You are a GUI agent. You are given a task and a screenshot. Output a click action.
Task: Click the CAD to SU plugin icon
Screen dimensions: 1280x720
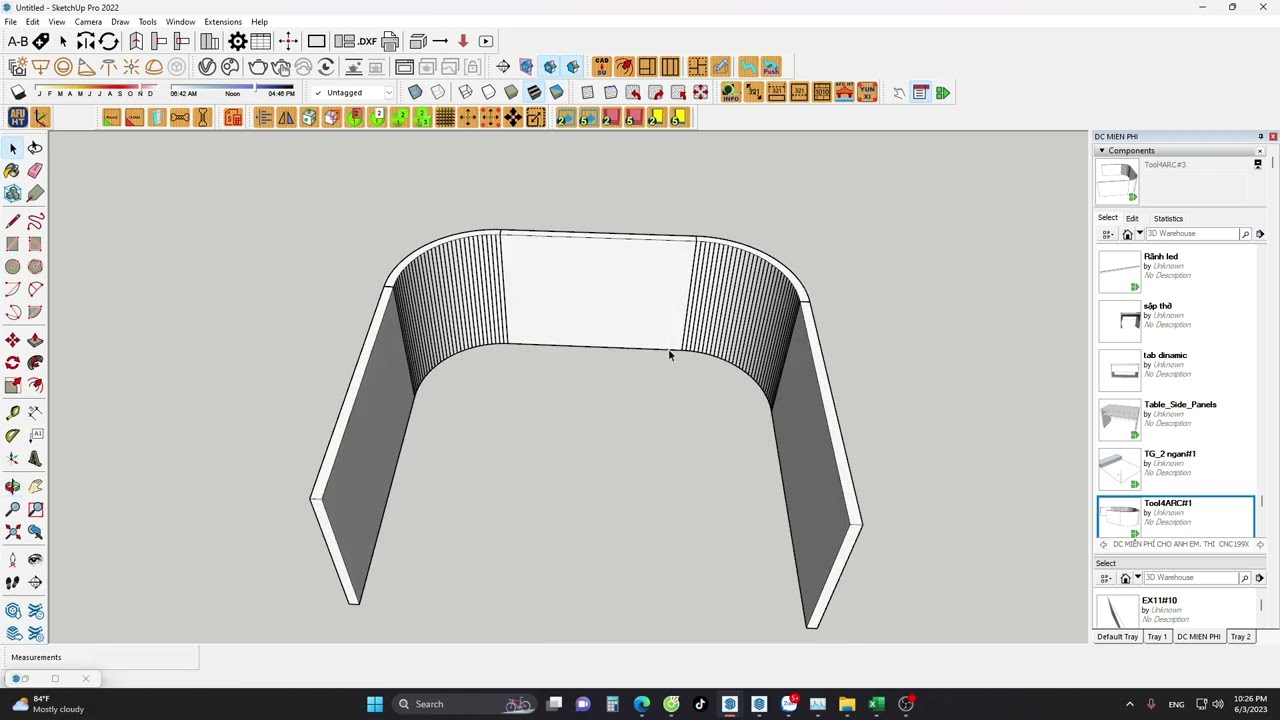pos(601,67)
